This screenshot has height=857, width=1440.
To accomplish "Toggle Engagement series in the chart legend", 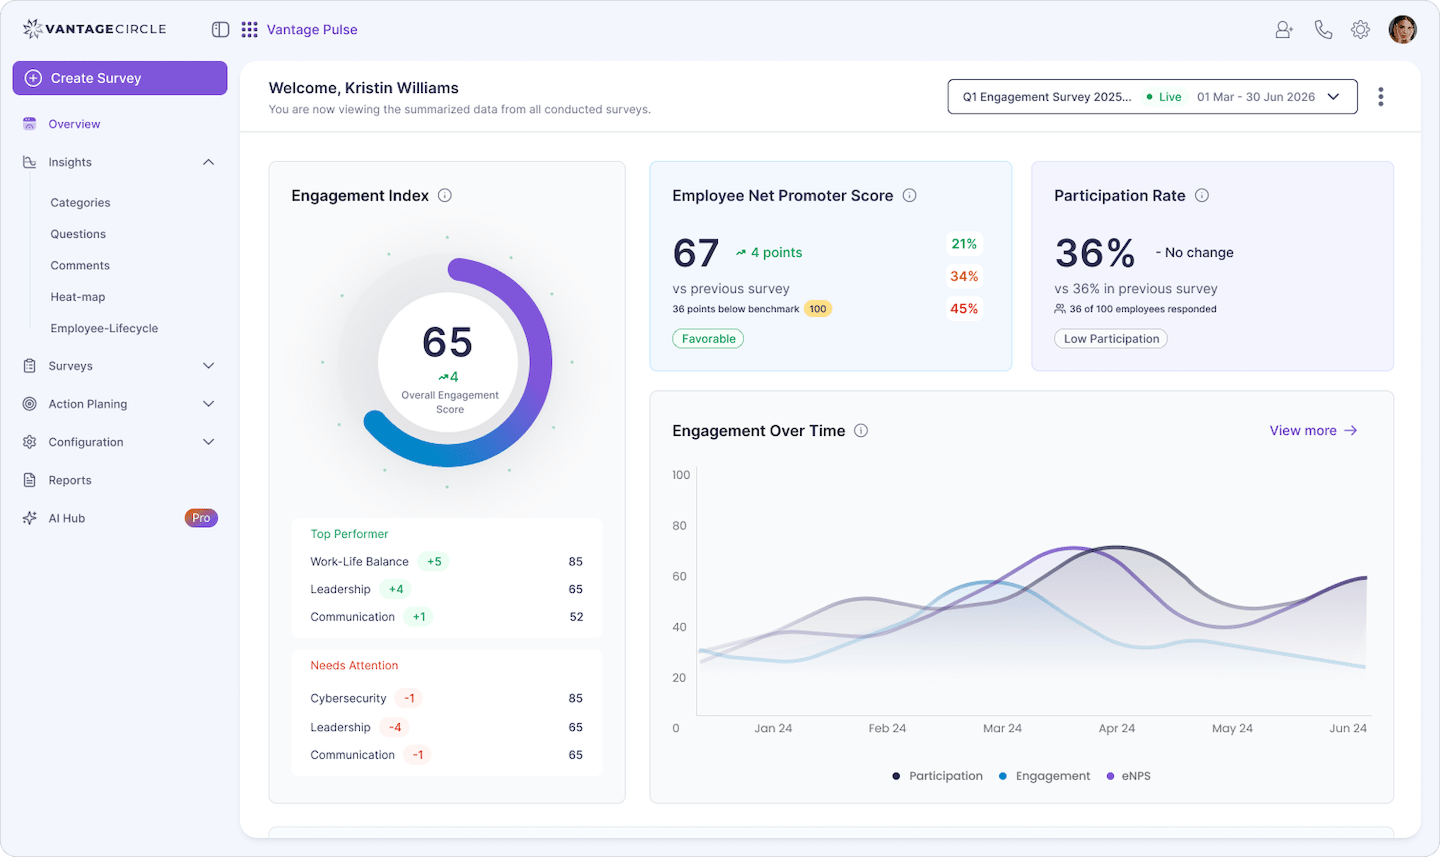I will pos(1044,775).
